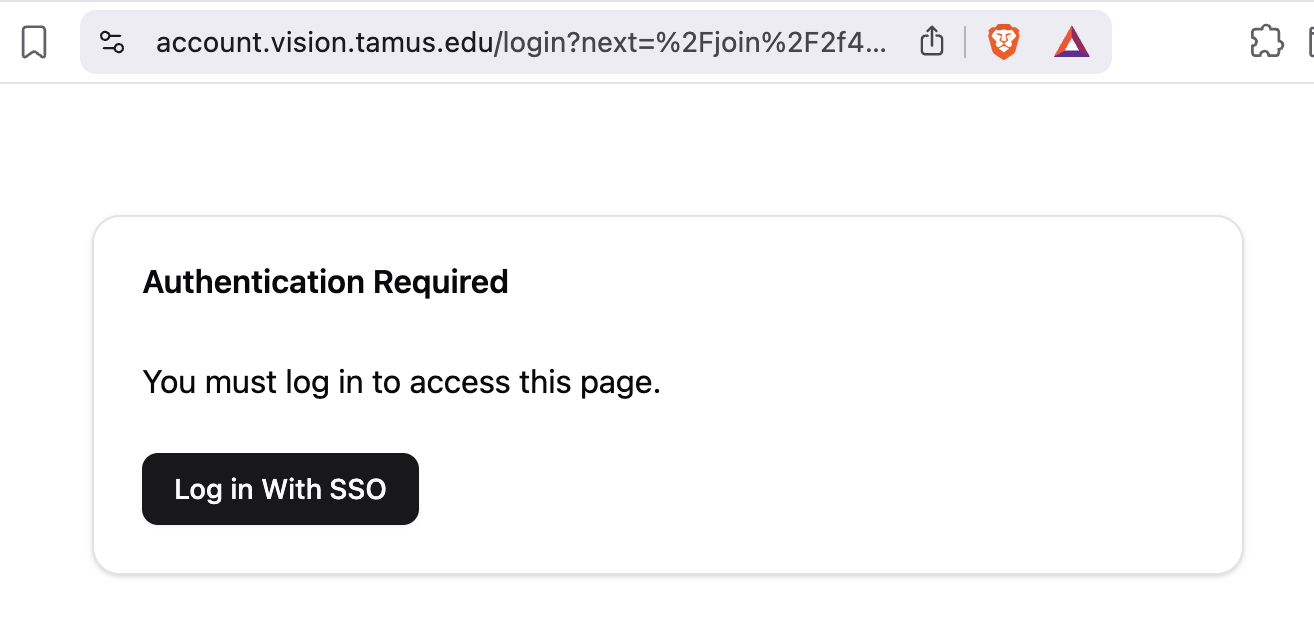Open site permission controls icon in address bar

click(112, 42)
